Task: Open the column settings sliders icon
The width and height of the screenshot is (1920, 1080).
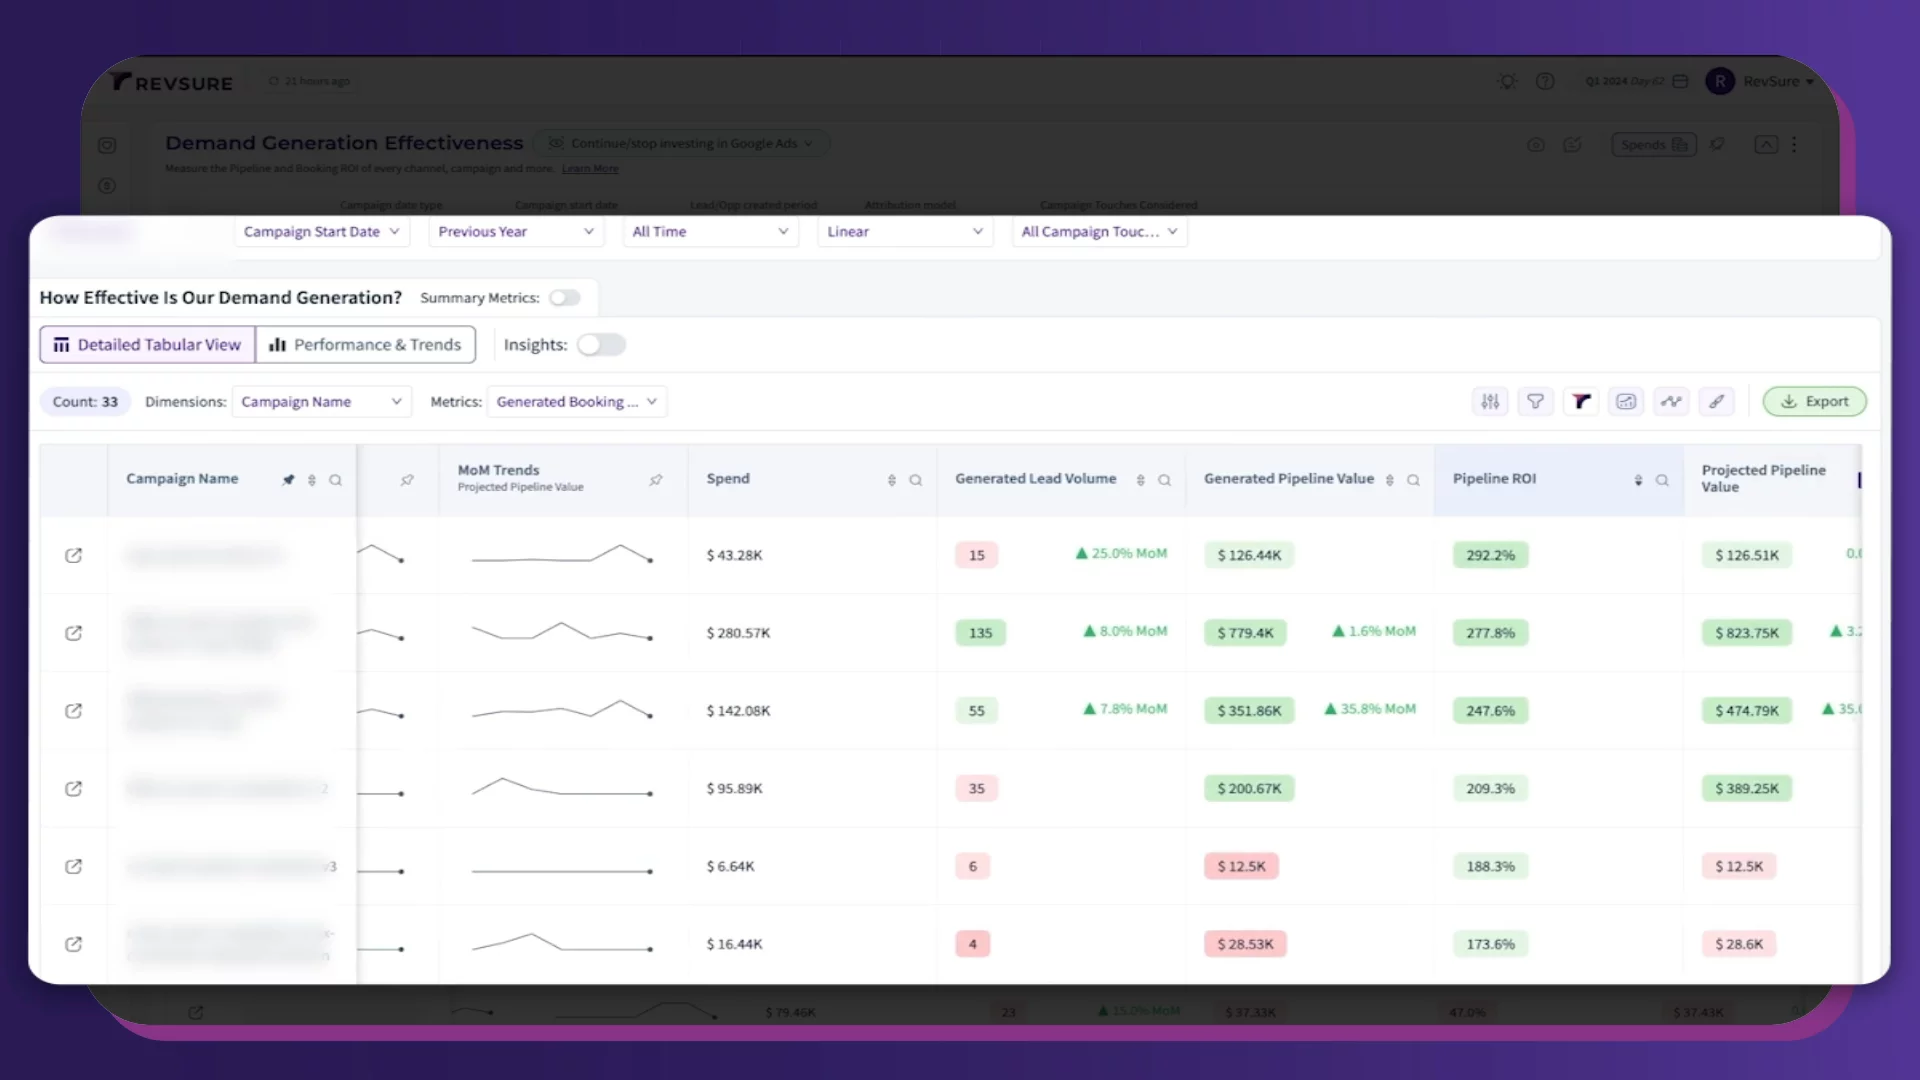Action: click(1490, 401)
